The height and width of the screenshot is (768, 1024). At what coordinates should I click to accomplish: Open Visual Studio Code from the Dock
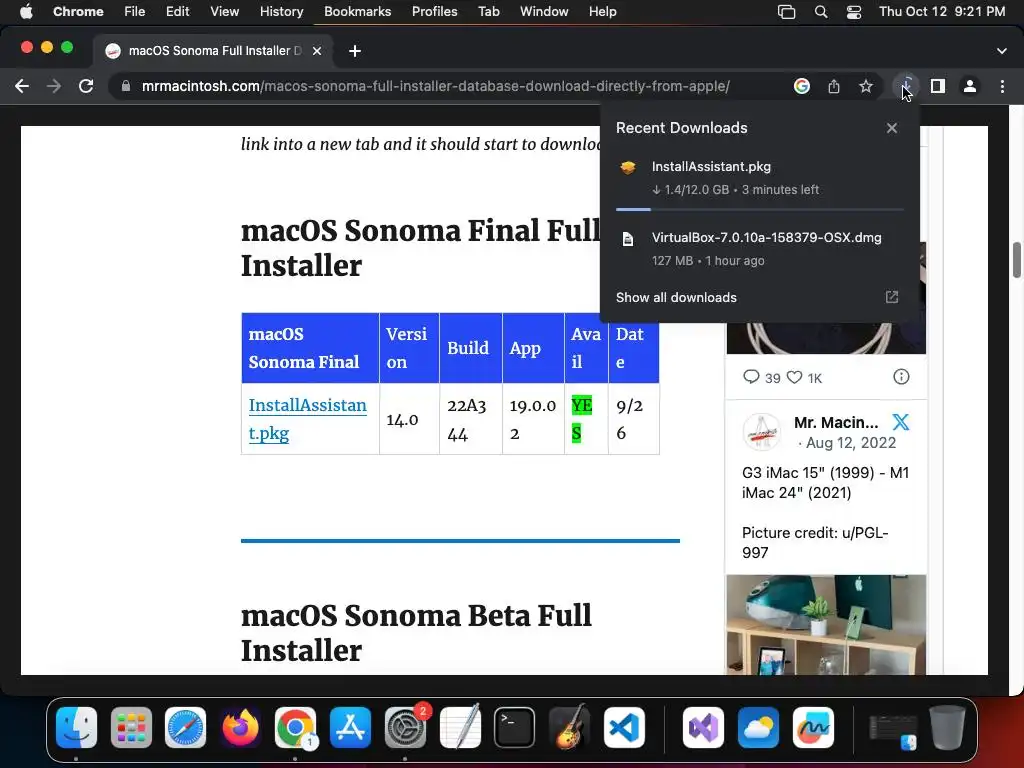[624, 727]
